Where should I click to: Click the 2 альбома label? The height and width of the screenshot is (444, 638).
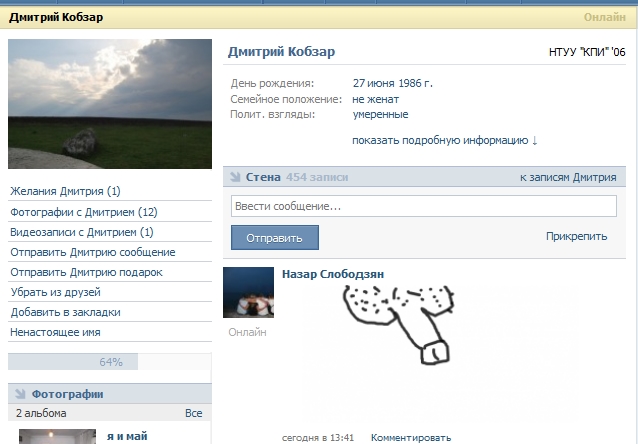click(x=41, y=413)
